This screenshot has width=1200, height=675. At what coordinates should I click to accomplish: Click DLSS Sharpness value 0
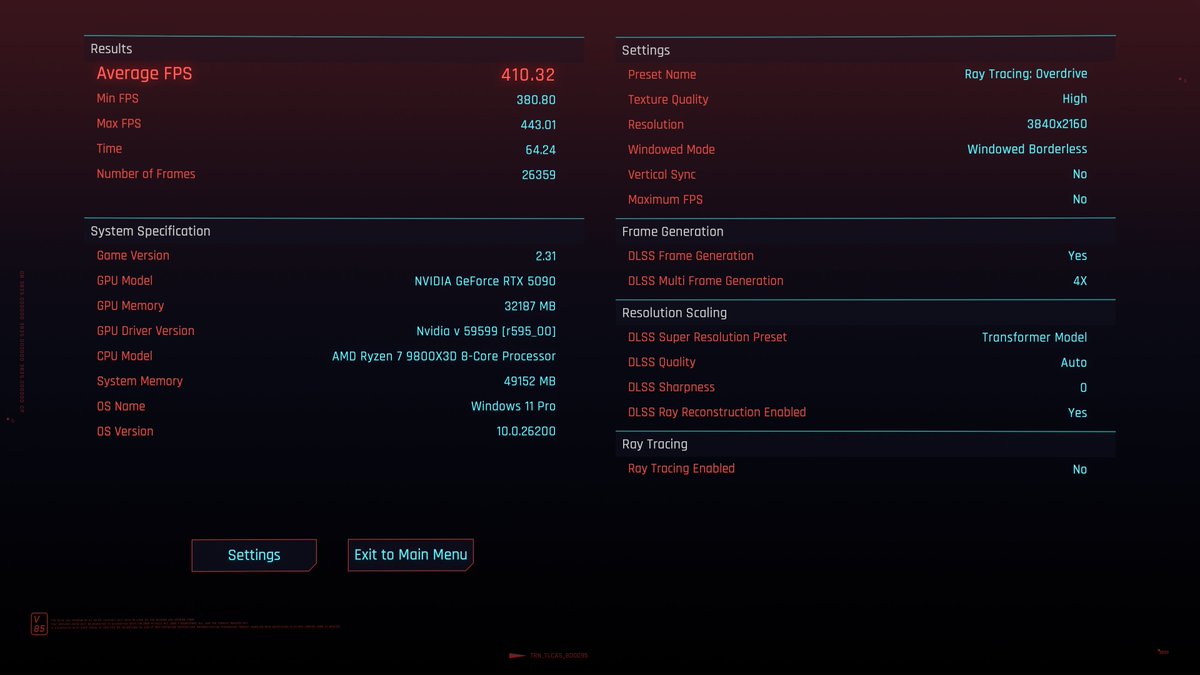pos(1083,388)
